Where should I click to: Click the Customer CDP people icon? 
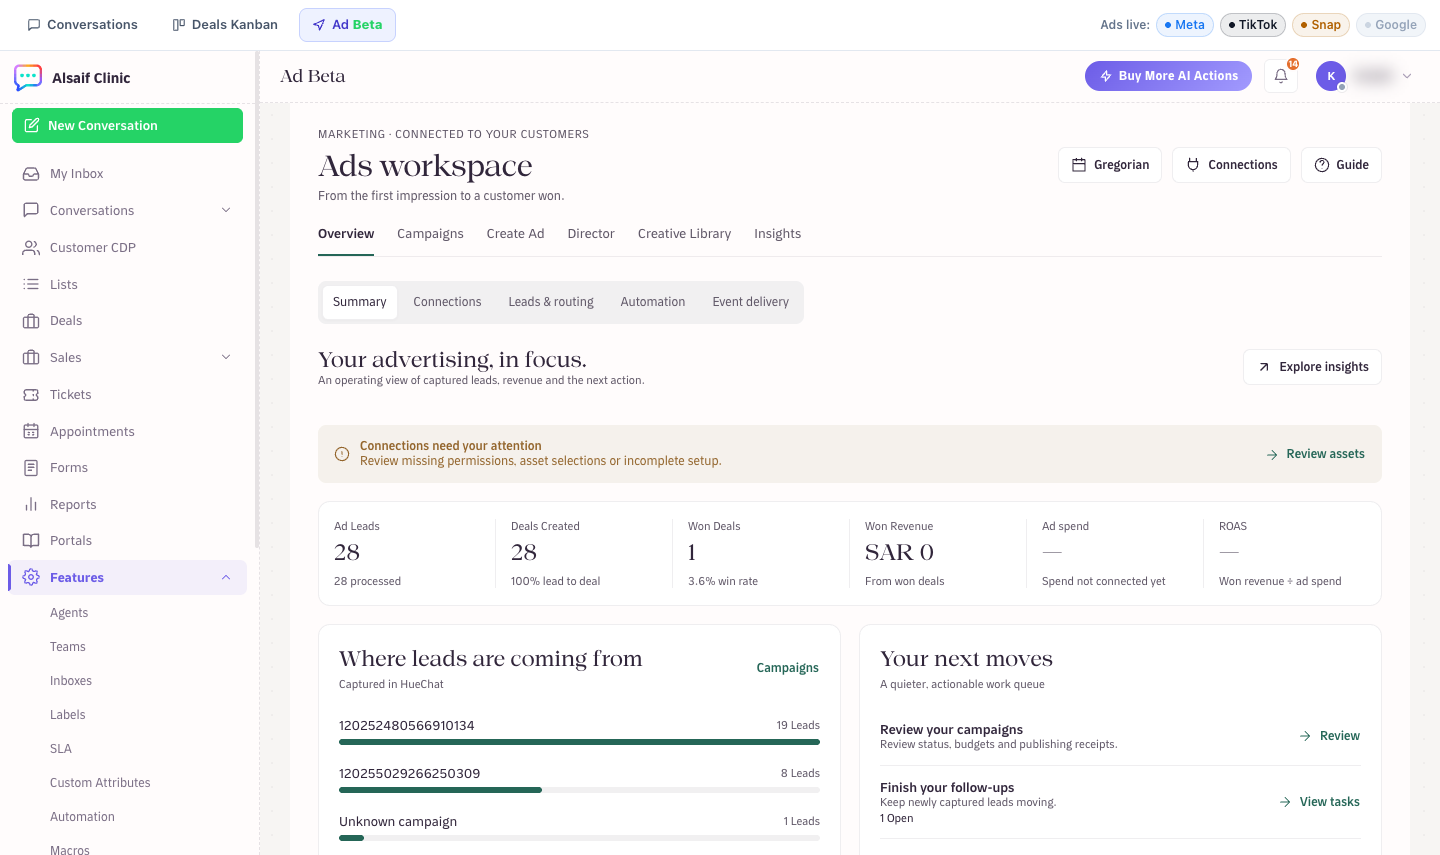31,248
